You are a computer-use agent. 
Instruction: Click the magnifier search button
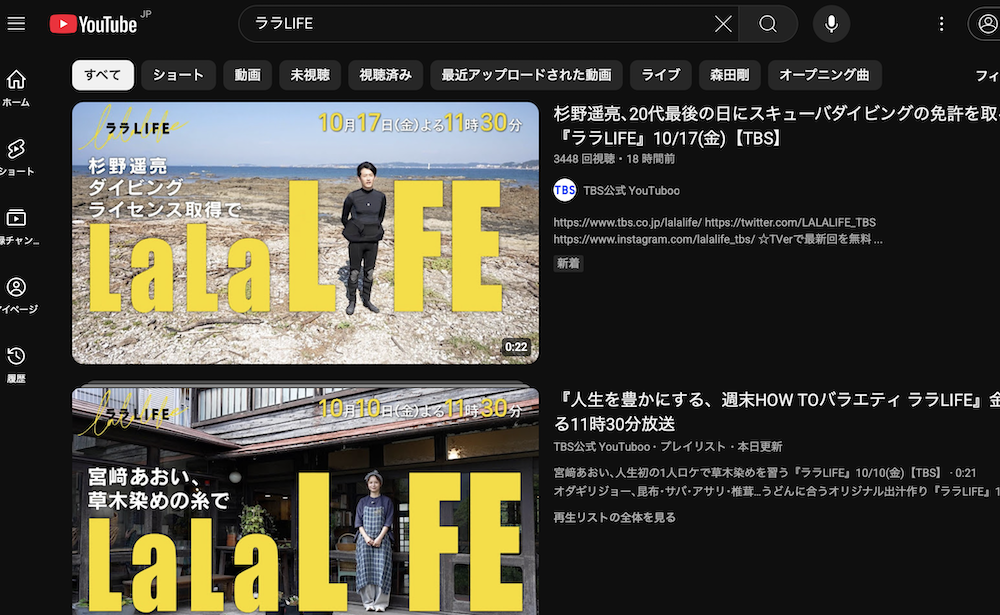coord(768,24)
